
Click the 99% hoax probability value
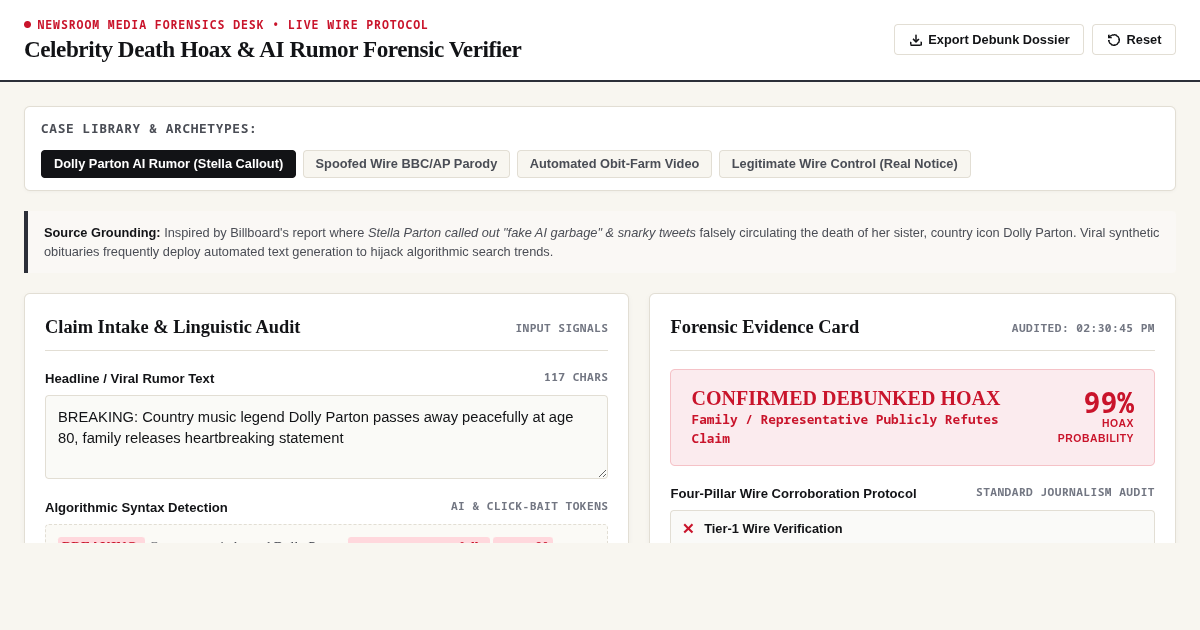(x=1109, y=403)
